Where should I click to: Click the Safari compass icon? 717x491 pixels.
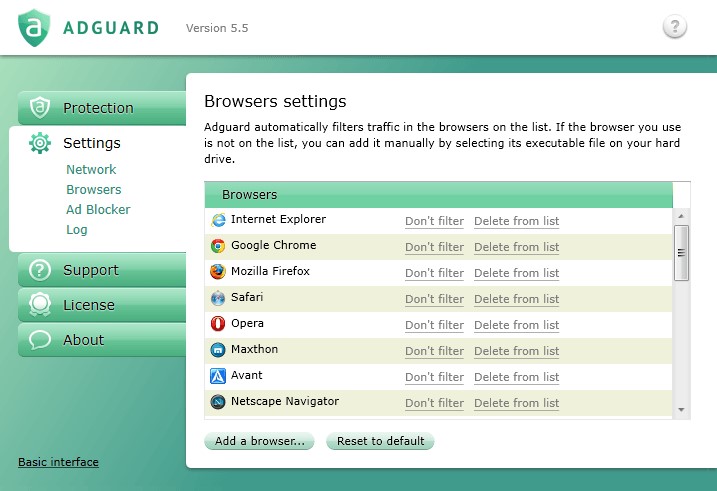point(218,298)
